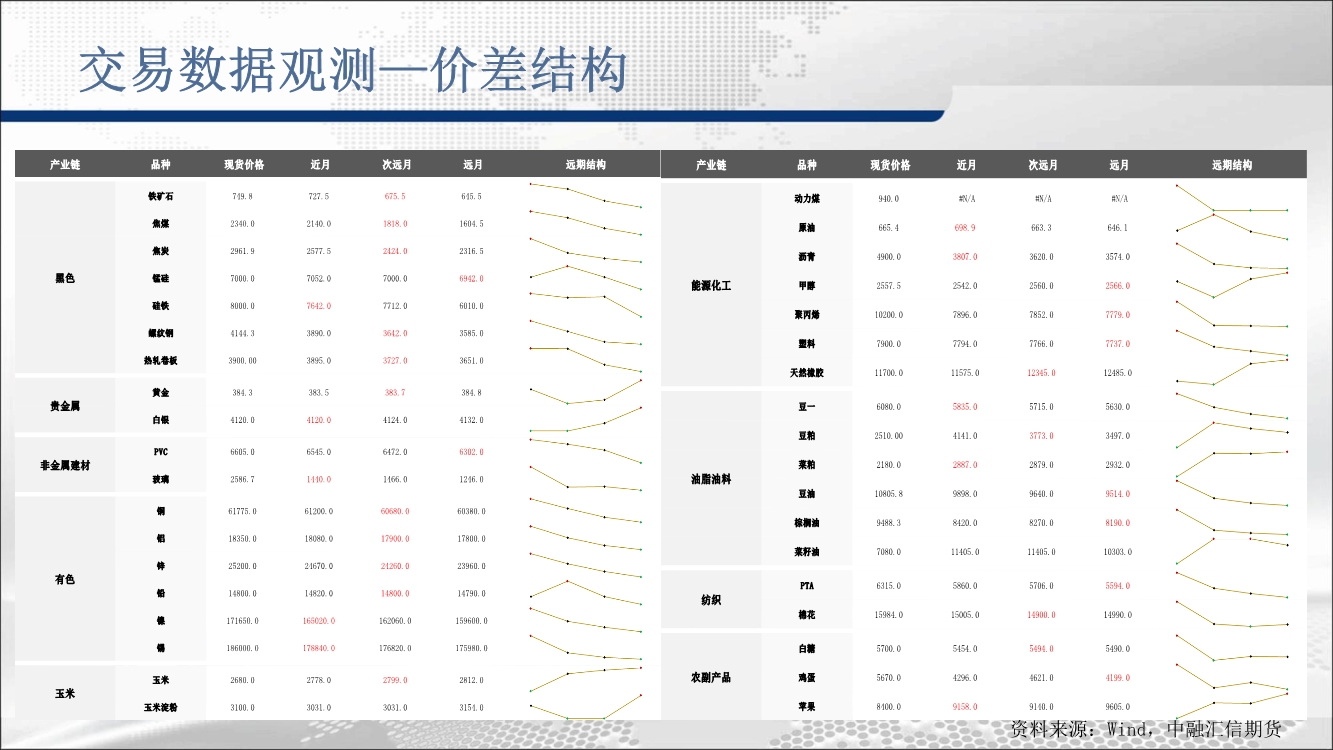This screenshot has width=1333, height=750.
Task: Click the red 178840.0 near-month value
Action: click(320, 648)
